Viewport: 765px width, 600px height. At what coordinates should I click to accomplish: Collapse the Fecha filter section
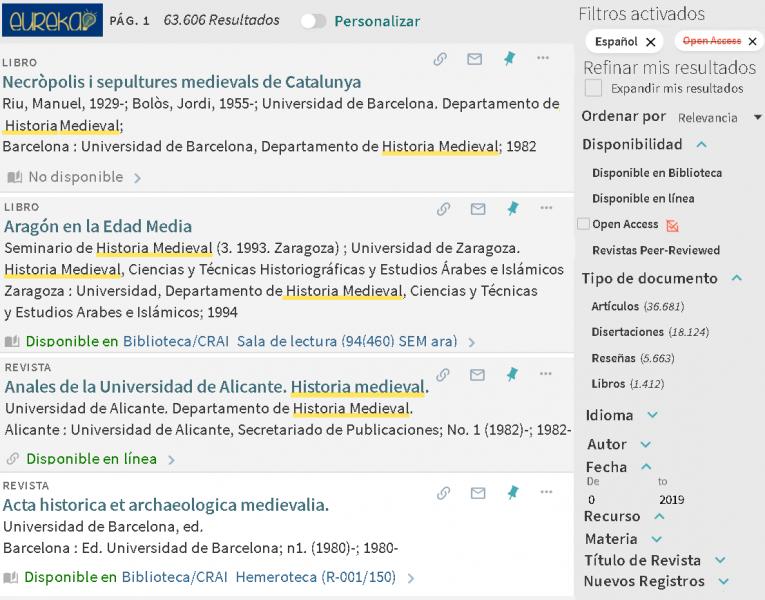(646, 466)
